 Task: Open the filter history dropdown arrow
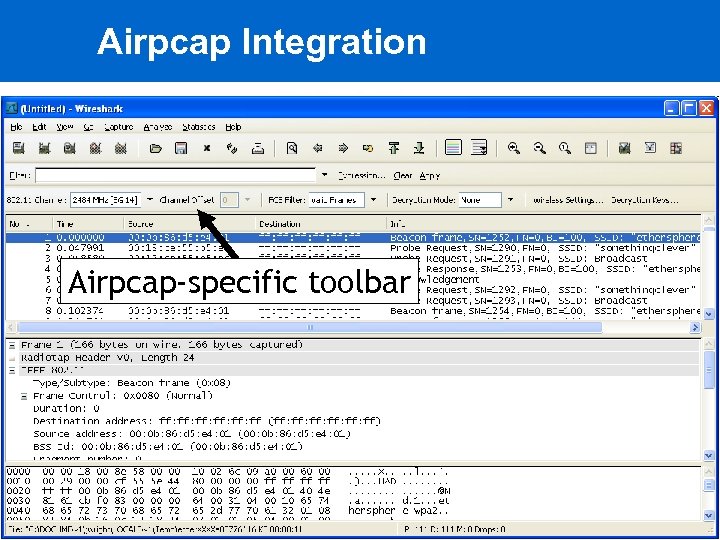pos(325,175)
